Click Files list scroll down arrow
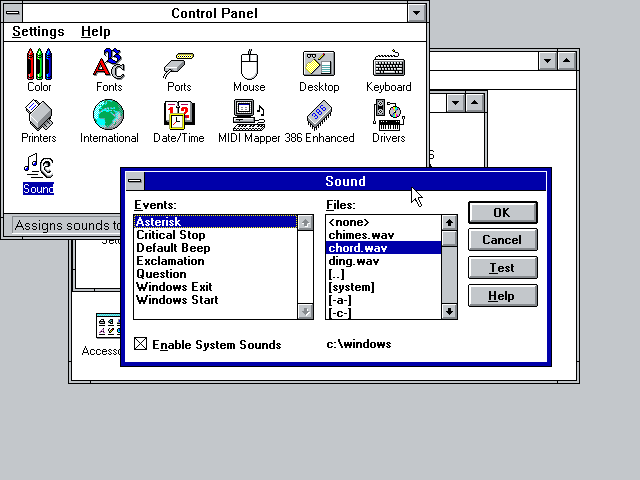640x480 pixels. point(449,311)
